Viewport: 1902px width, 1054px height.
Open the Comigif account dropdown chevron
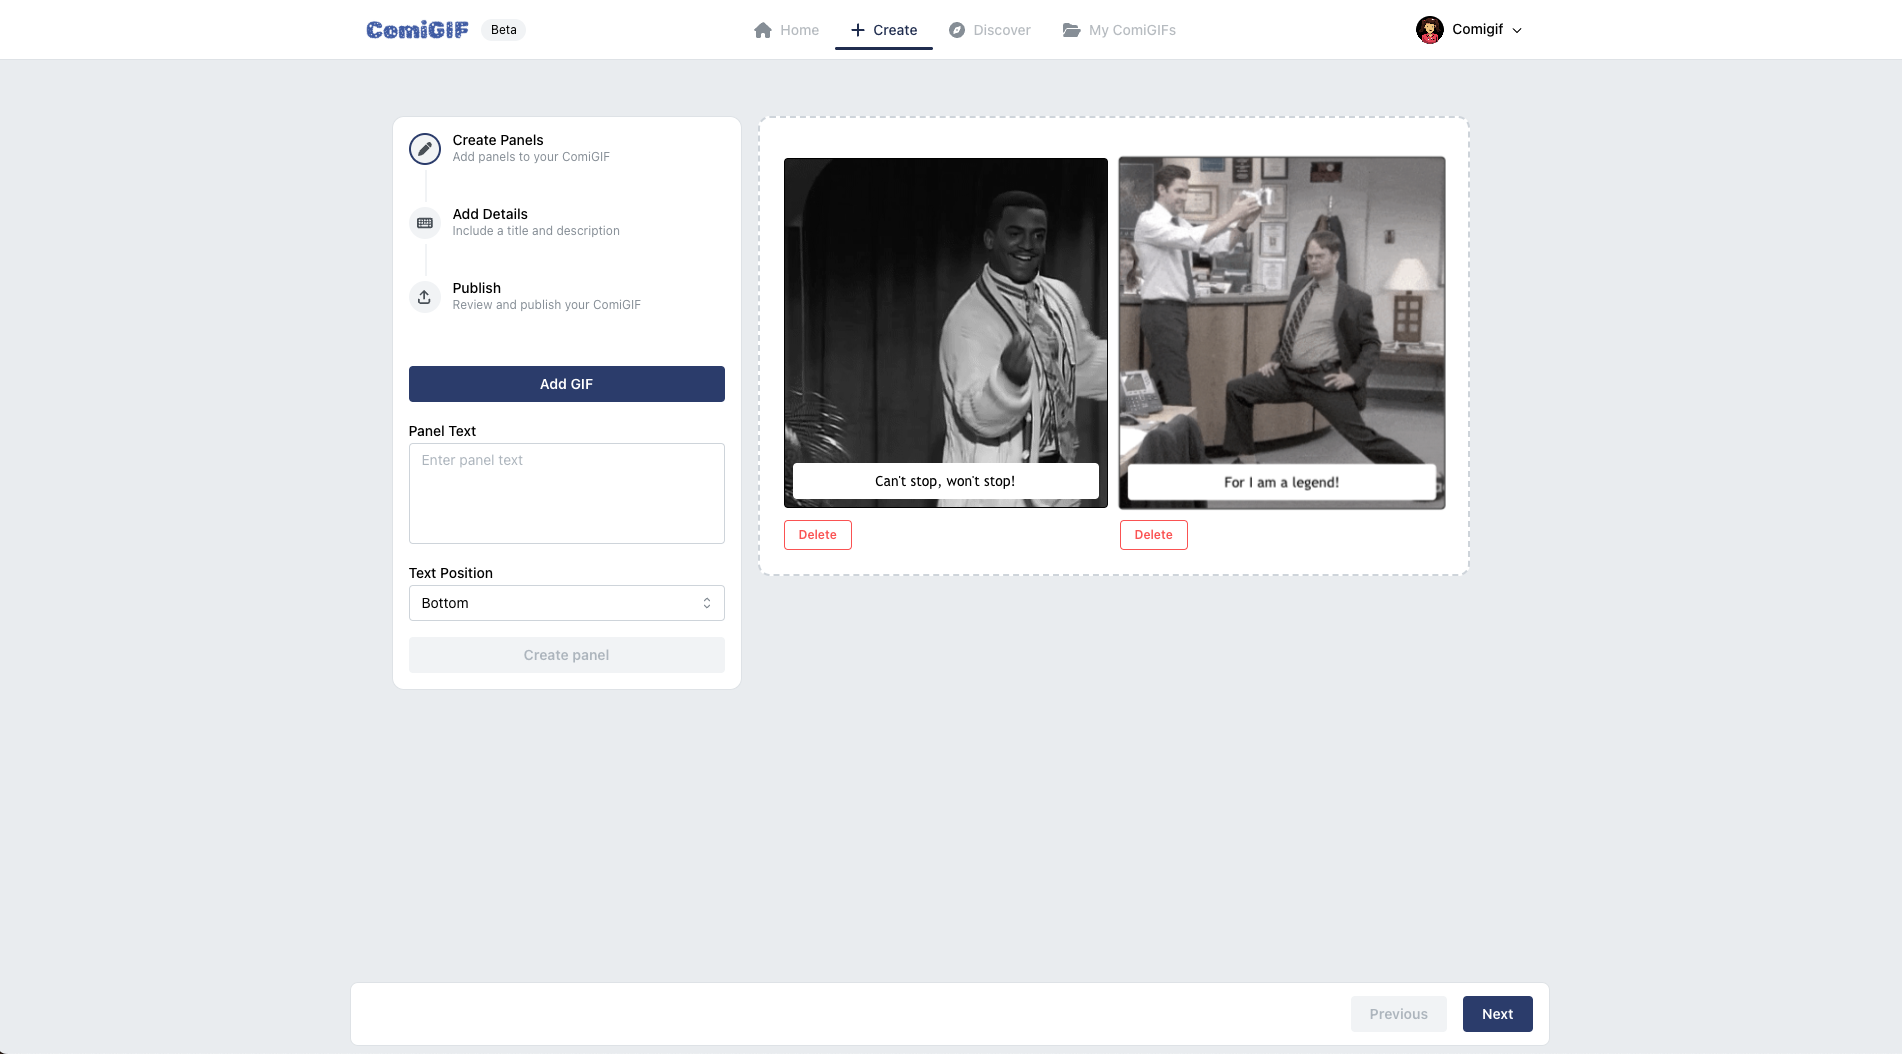[1517, 30]
